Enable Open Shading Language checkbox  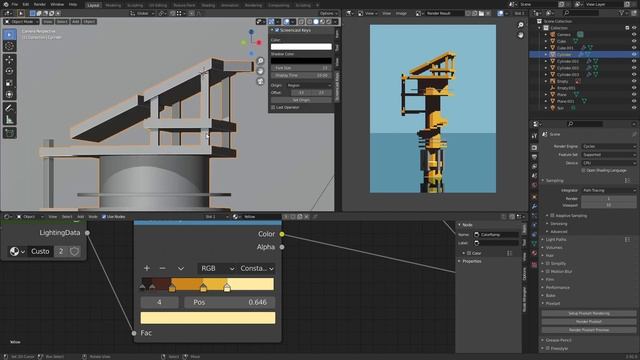click(x=583, y=171)
